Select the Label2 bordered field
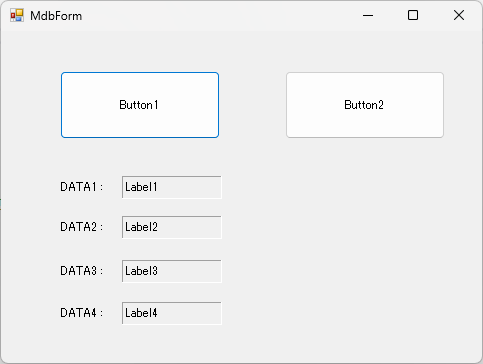 [x=172, y=227]
